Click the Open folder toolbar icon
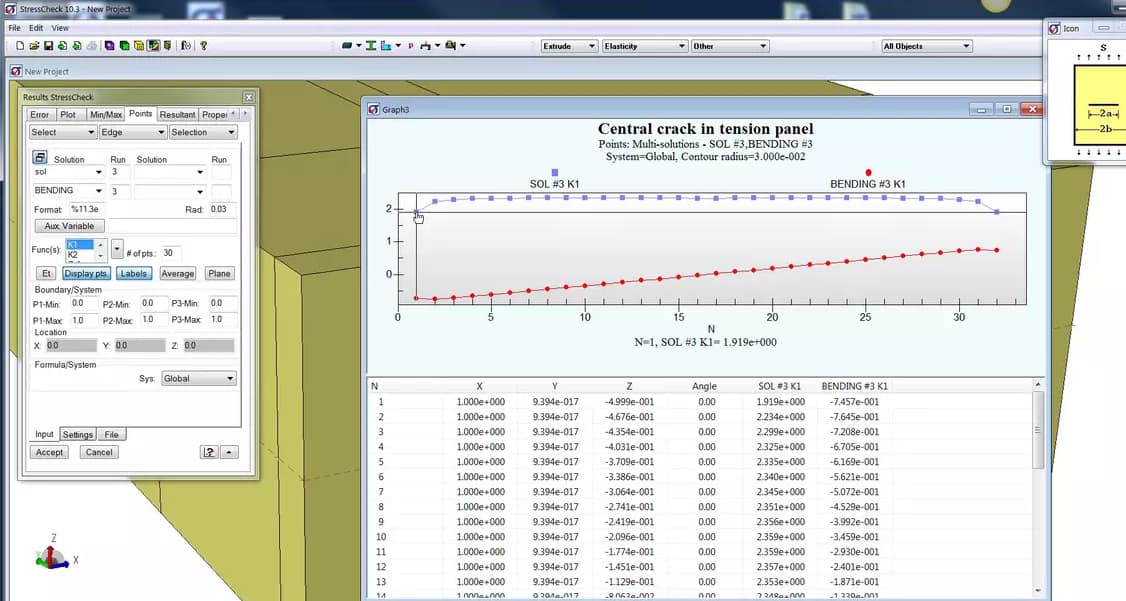Viewport: 1126px width, 601px height. click(34, 46)
